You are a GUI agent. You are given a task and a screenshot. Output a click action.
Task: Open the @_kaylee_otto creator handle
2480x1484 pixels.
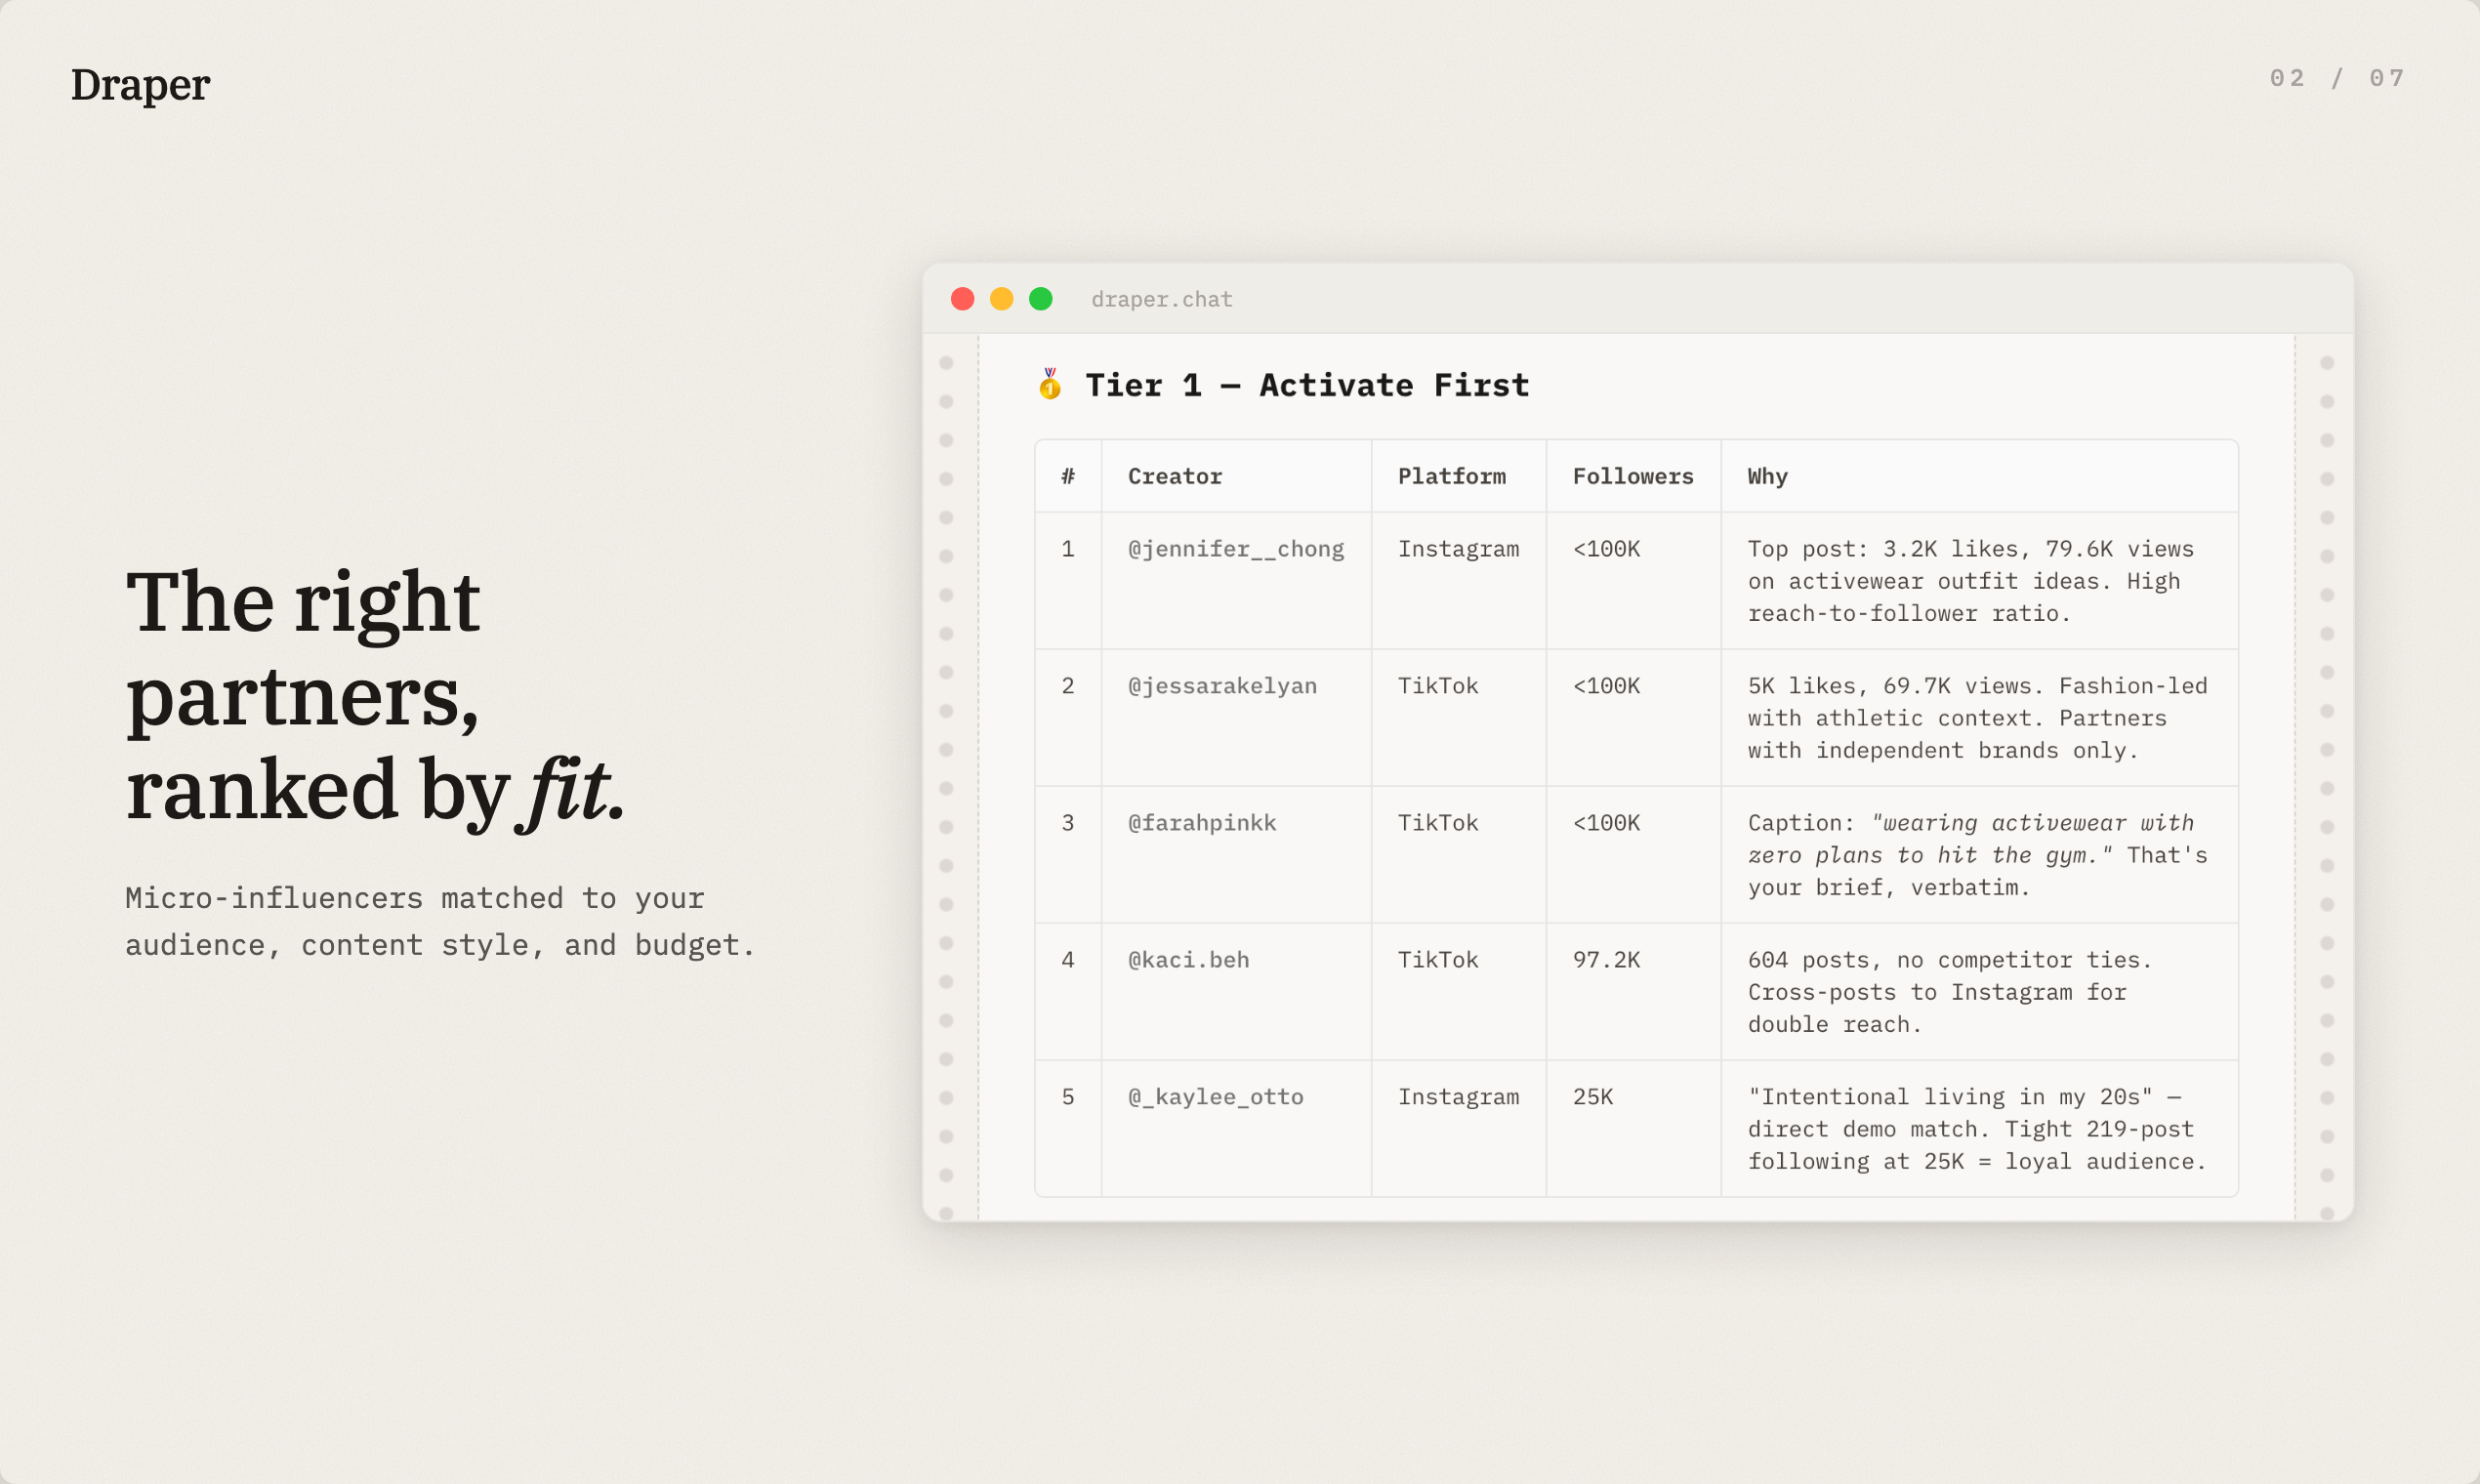tap(1215, 1097)
